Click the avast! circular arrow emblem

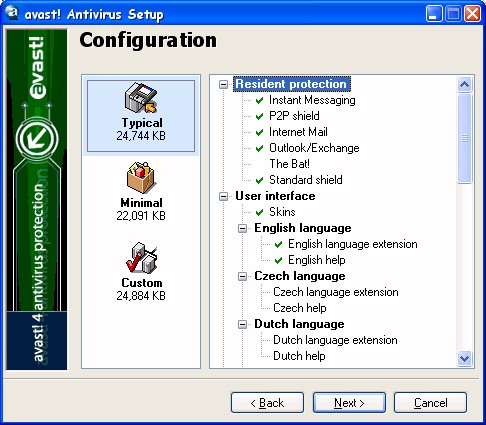[37, 139]
